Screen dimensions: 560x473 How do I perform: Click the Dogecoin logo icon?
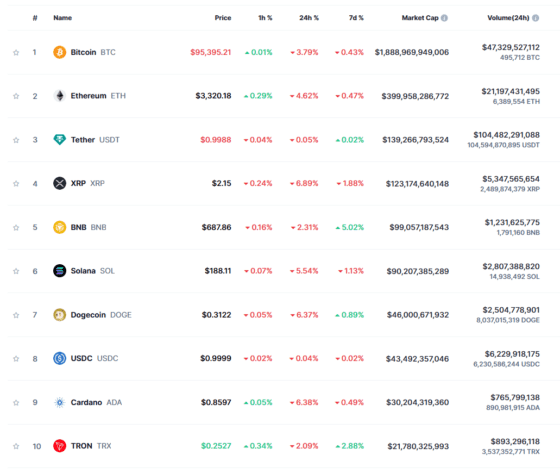click(60, 315)
